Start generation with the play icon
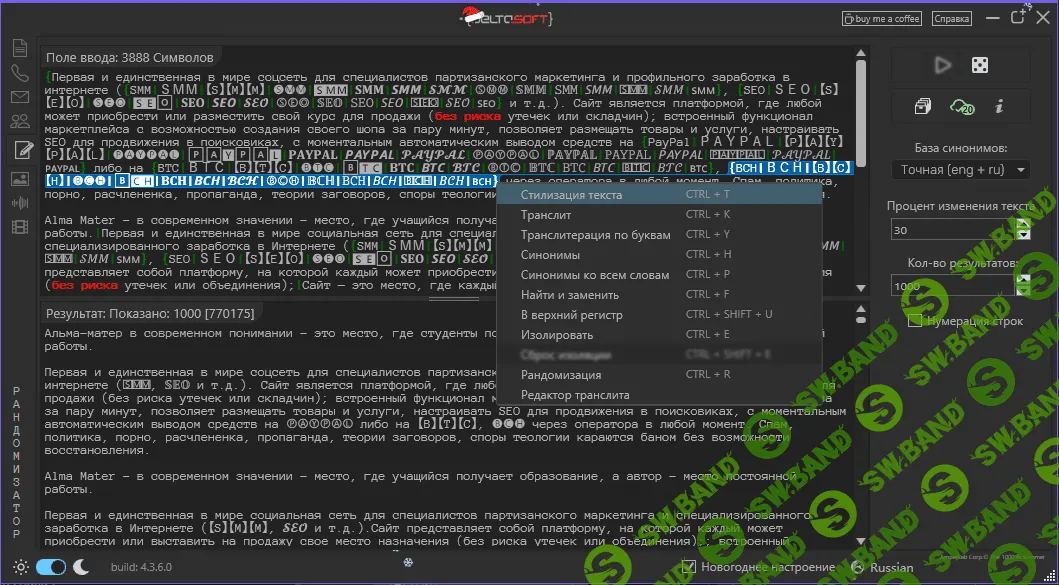 click(x=942, y=66)
